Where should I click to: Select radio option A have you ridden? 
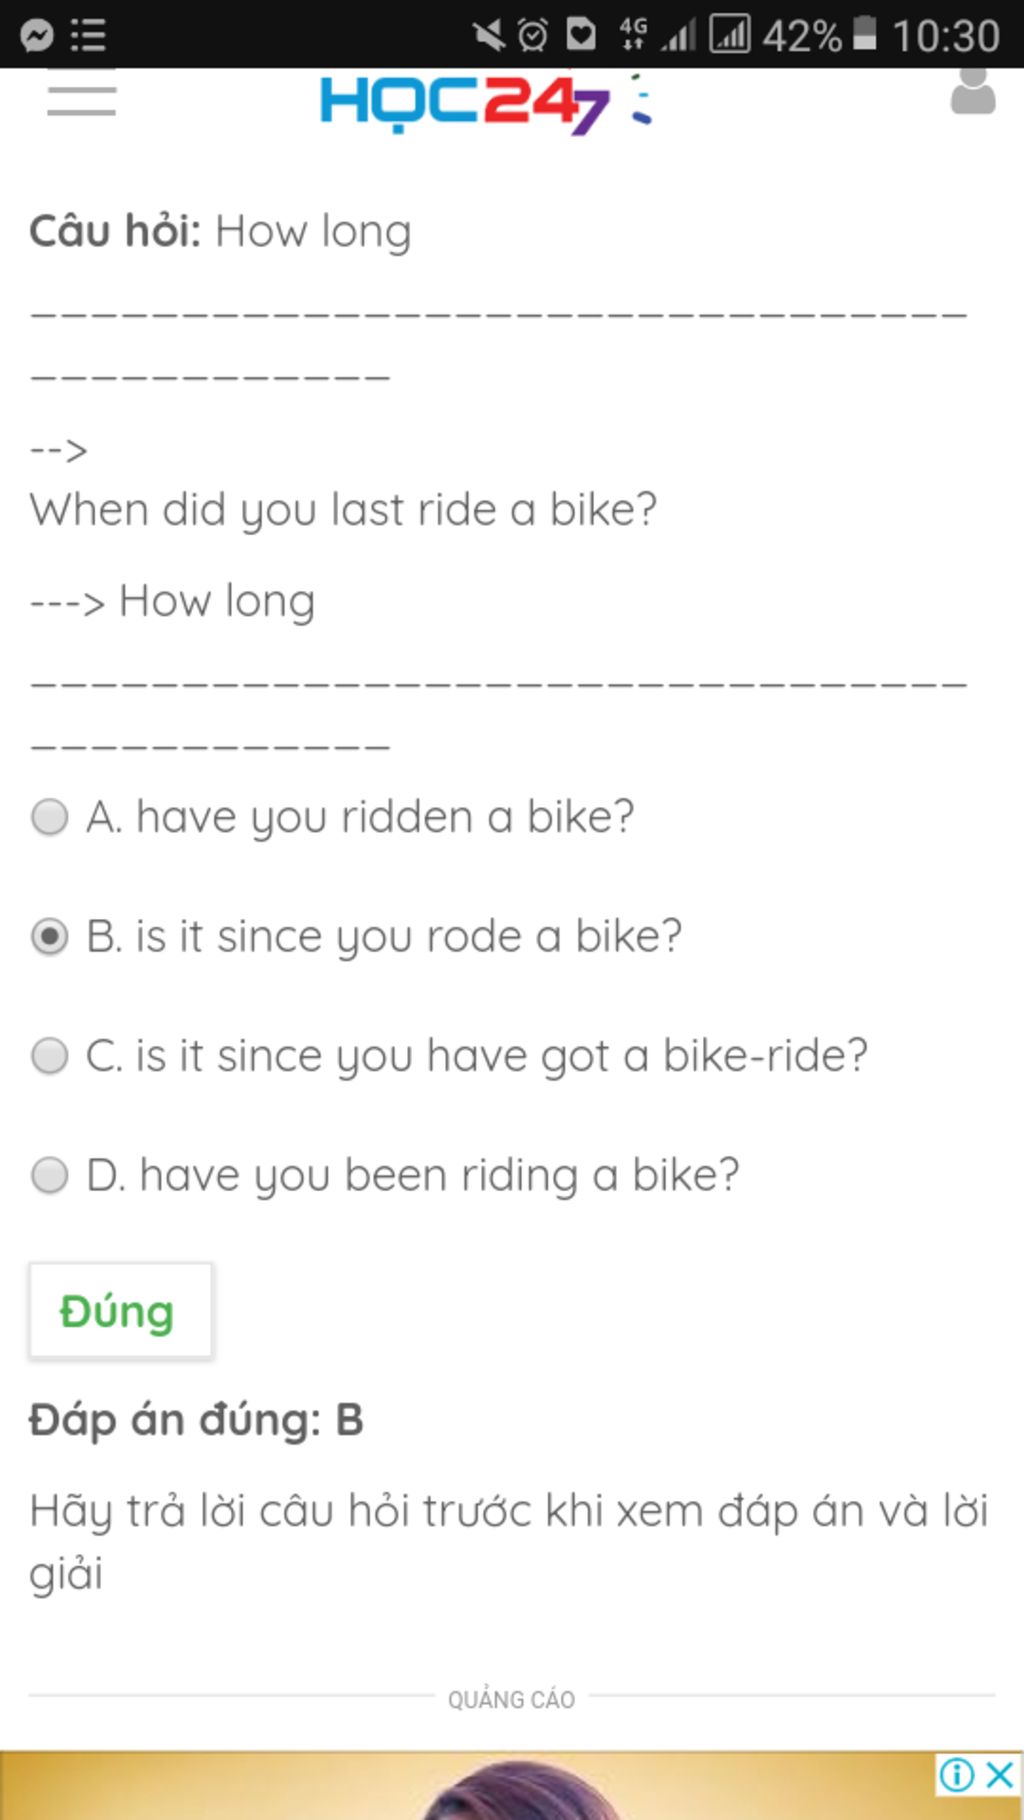(x=49, y=817)
